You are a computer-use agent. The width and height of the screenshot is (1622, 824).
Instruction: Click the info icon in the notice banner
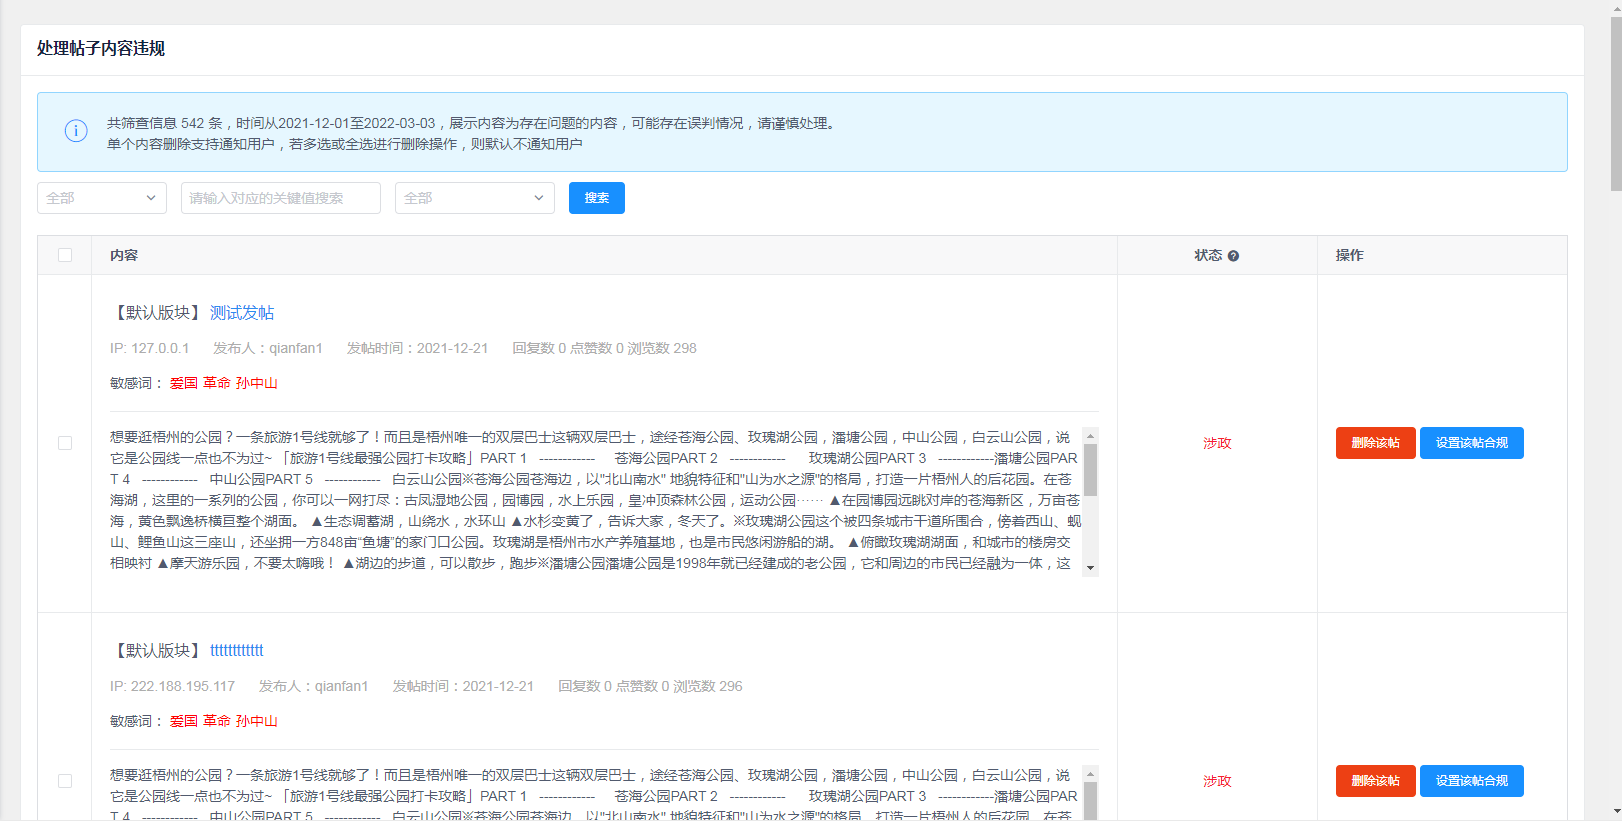click(76, 131)
